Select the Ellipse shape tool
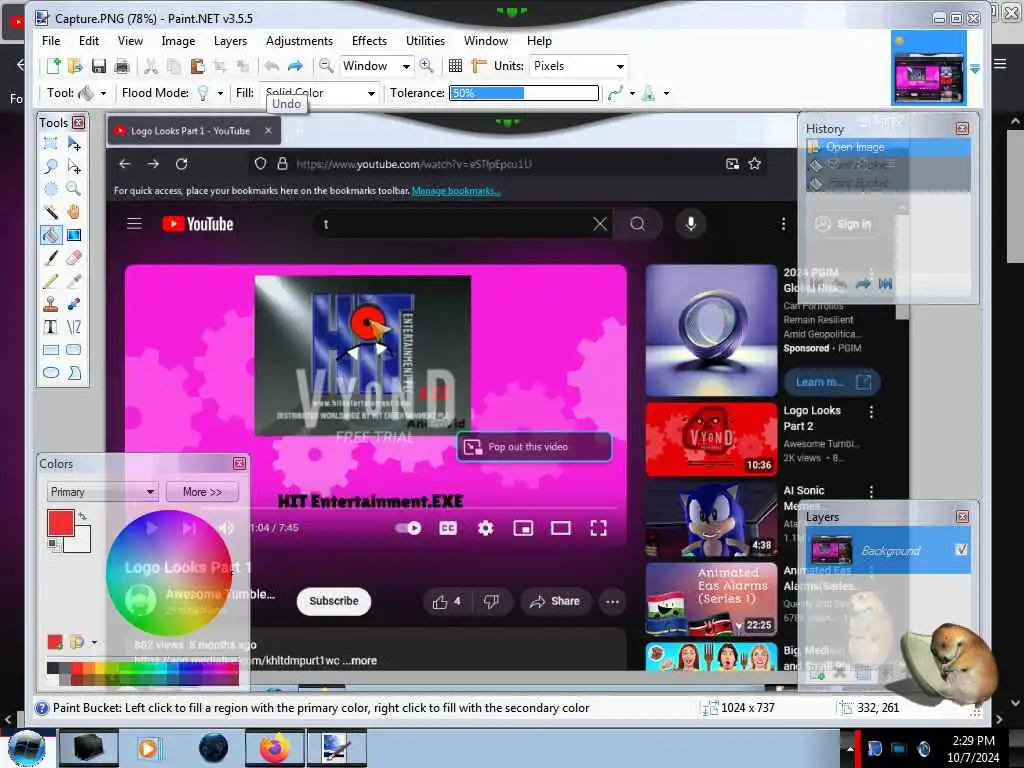This screenshot has width=1024, height=768. (50, 373)
